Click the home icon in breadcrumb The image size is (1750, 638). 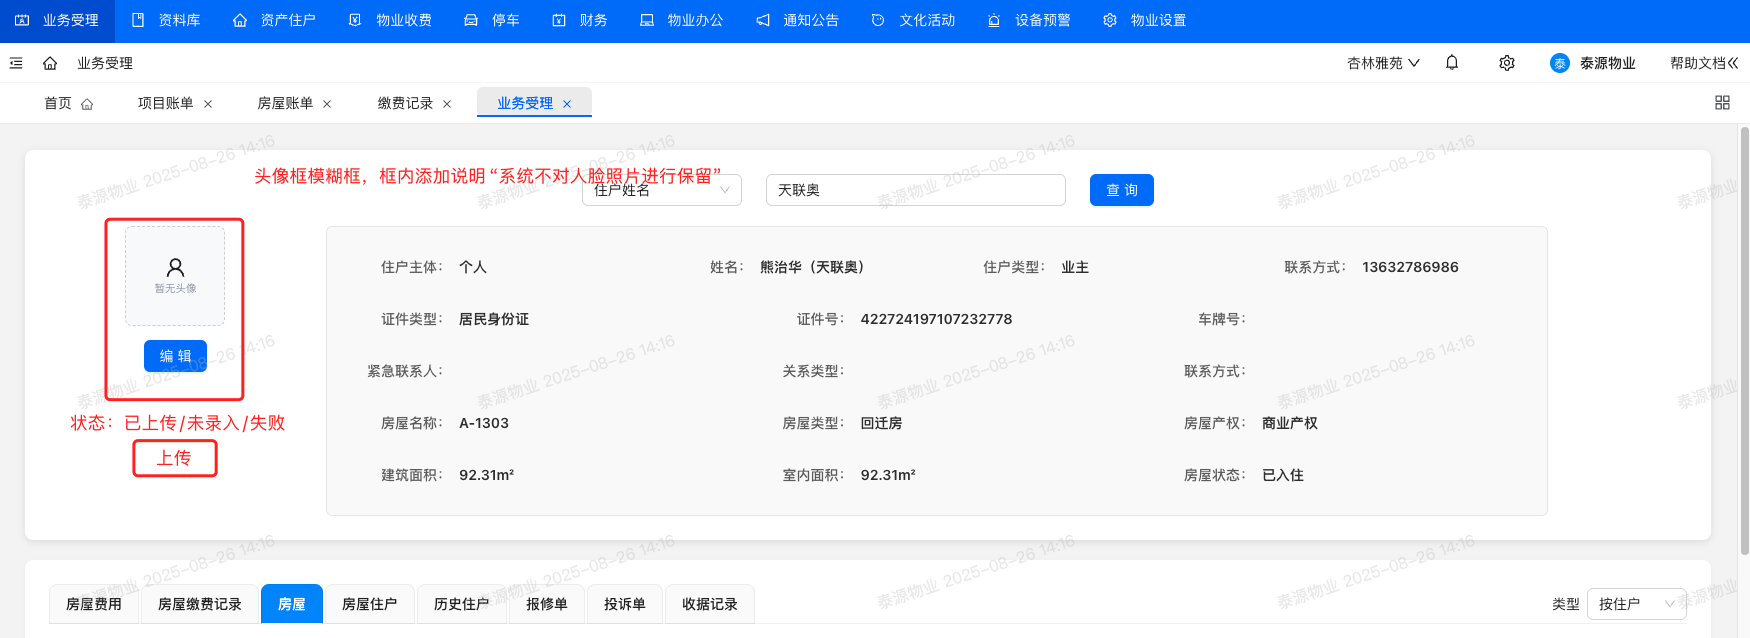(x=50, y=63)
